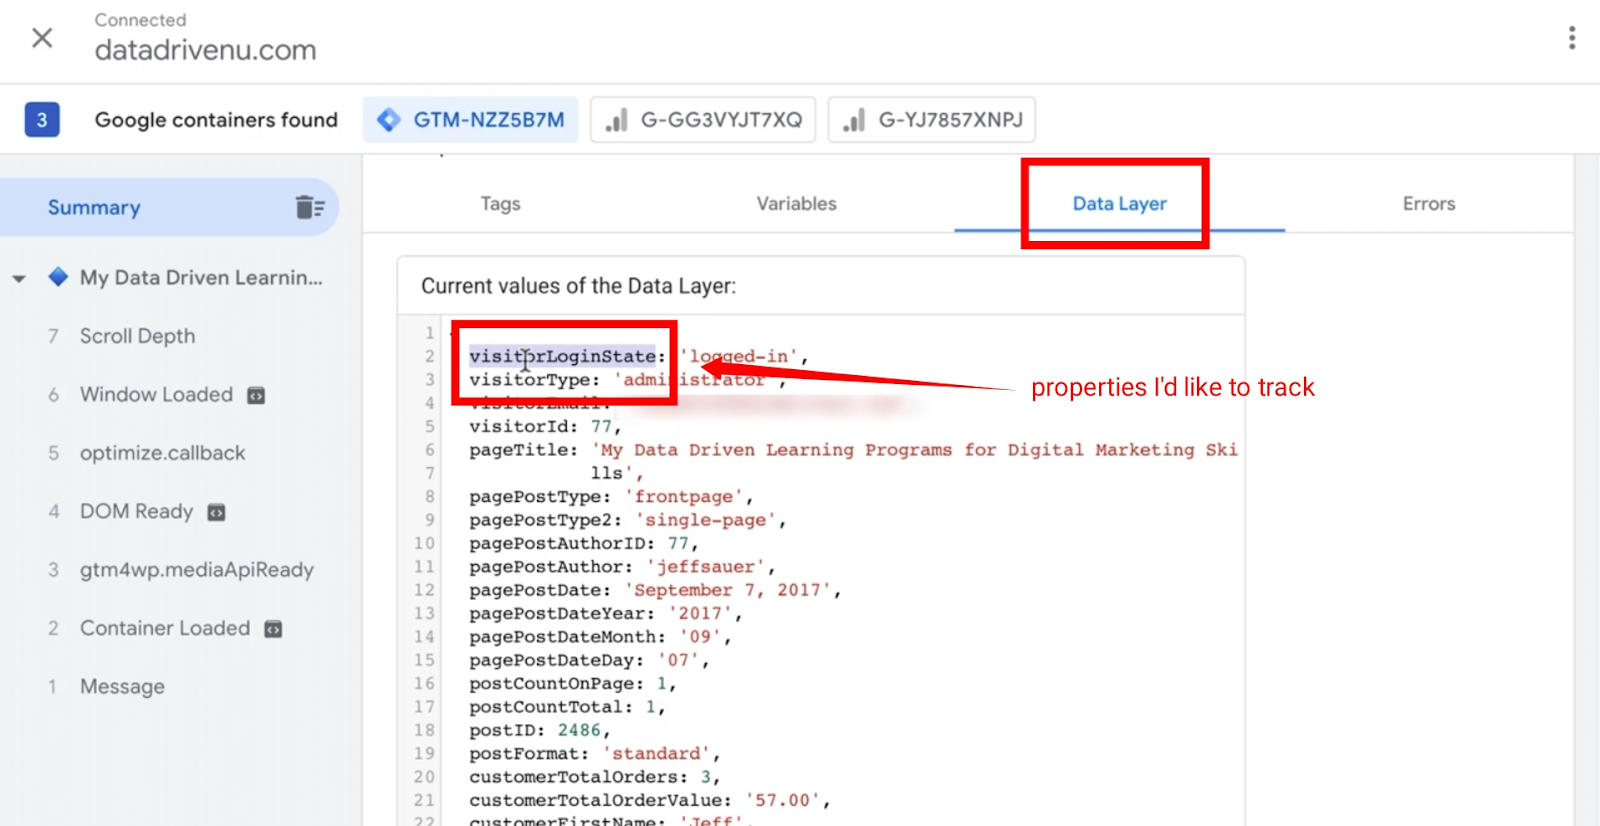Click the pagePostDateYear '2017' value
This screenshot has width=1600, height=826.
click(700, 614)
